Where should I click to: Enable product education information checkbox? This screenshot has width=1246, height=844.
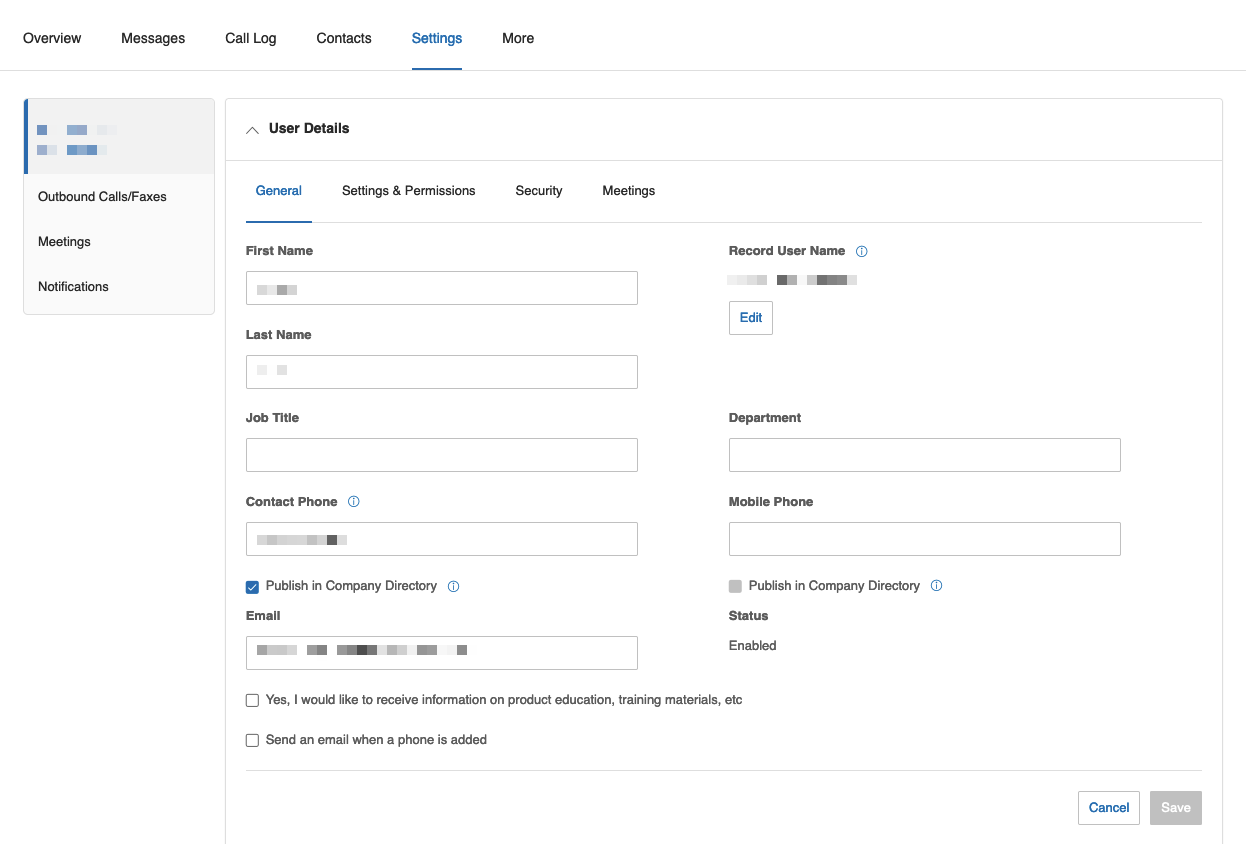click(x=253, y=701)
